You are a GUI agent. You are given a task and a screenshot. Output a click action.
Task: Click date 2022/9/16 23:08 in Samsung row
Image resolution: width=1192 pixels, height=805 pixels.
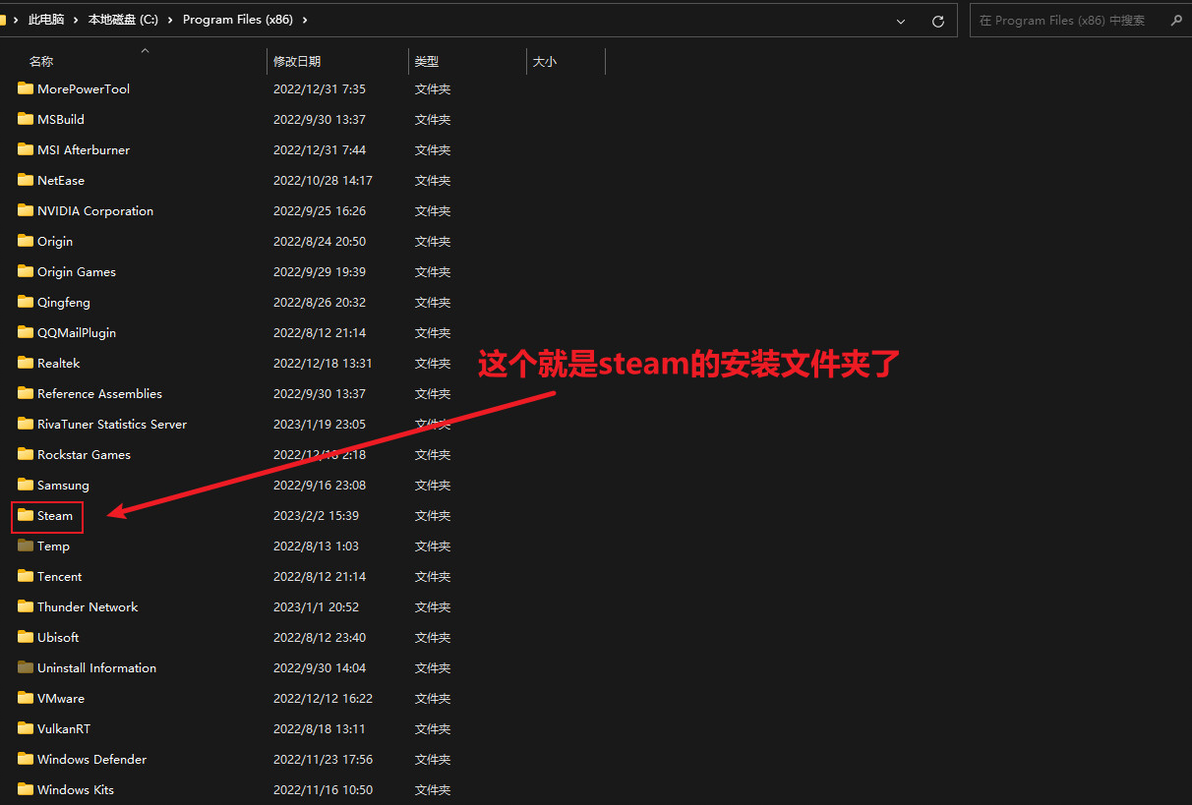(319, 484)
